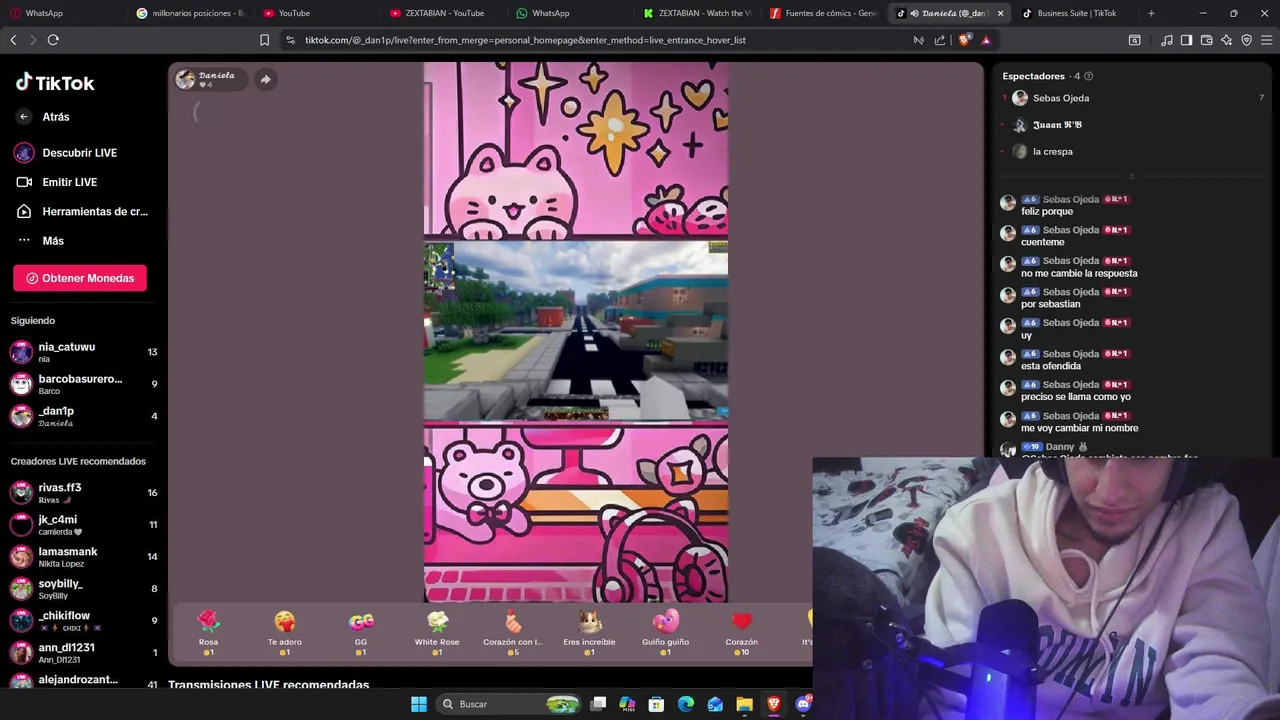Open _chikiflow recommended live
The image size is (1280, 720).
[x=82, y=621]
